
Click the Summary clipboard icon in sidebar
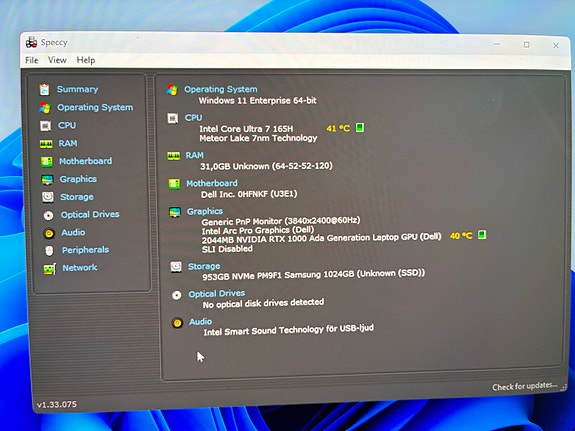pos(44,90)
